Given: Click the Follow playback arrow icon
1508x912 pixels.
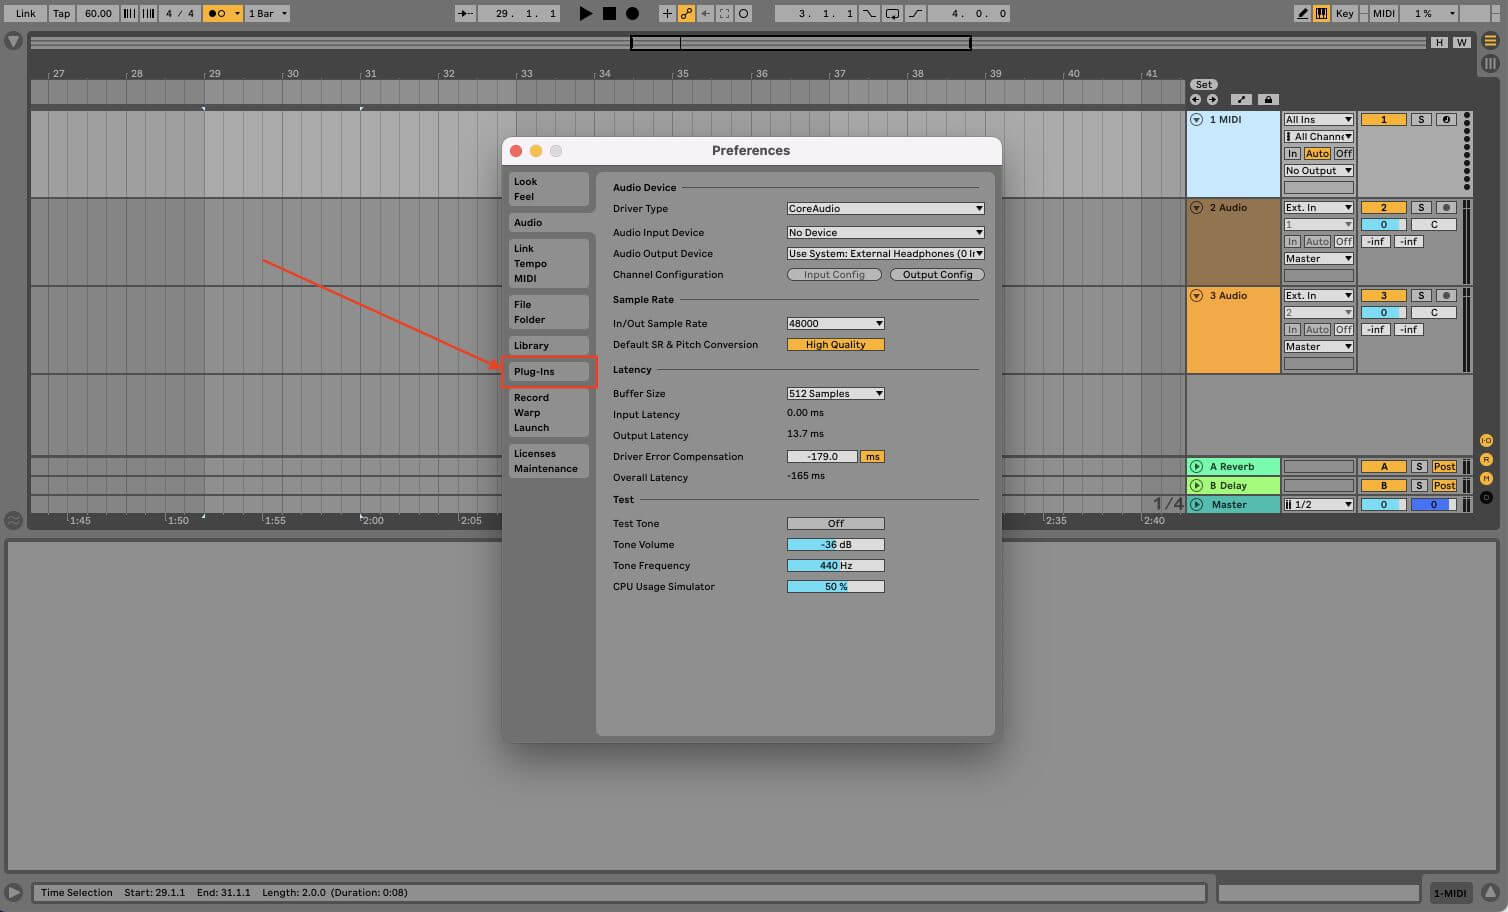Looking at the screenshot, I should click(463, 13).
